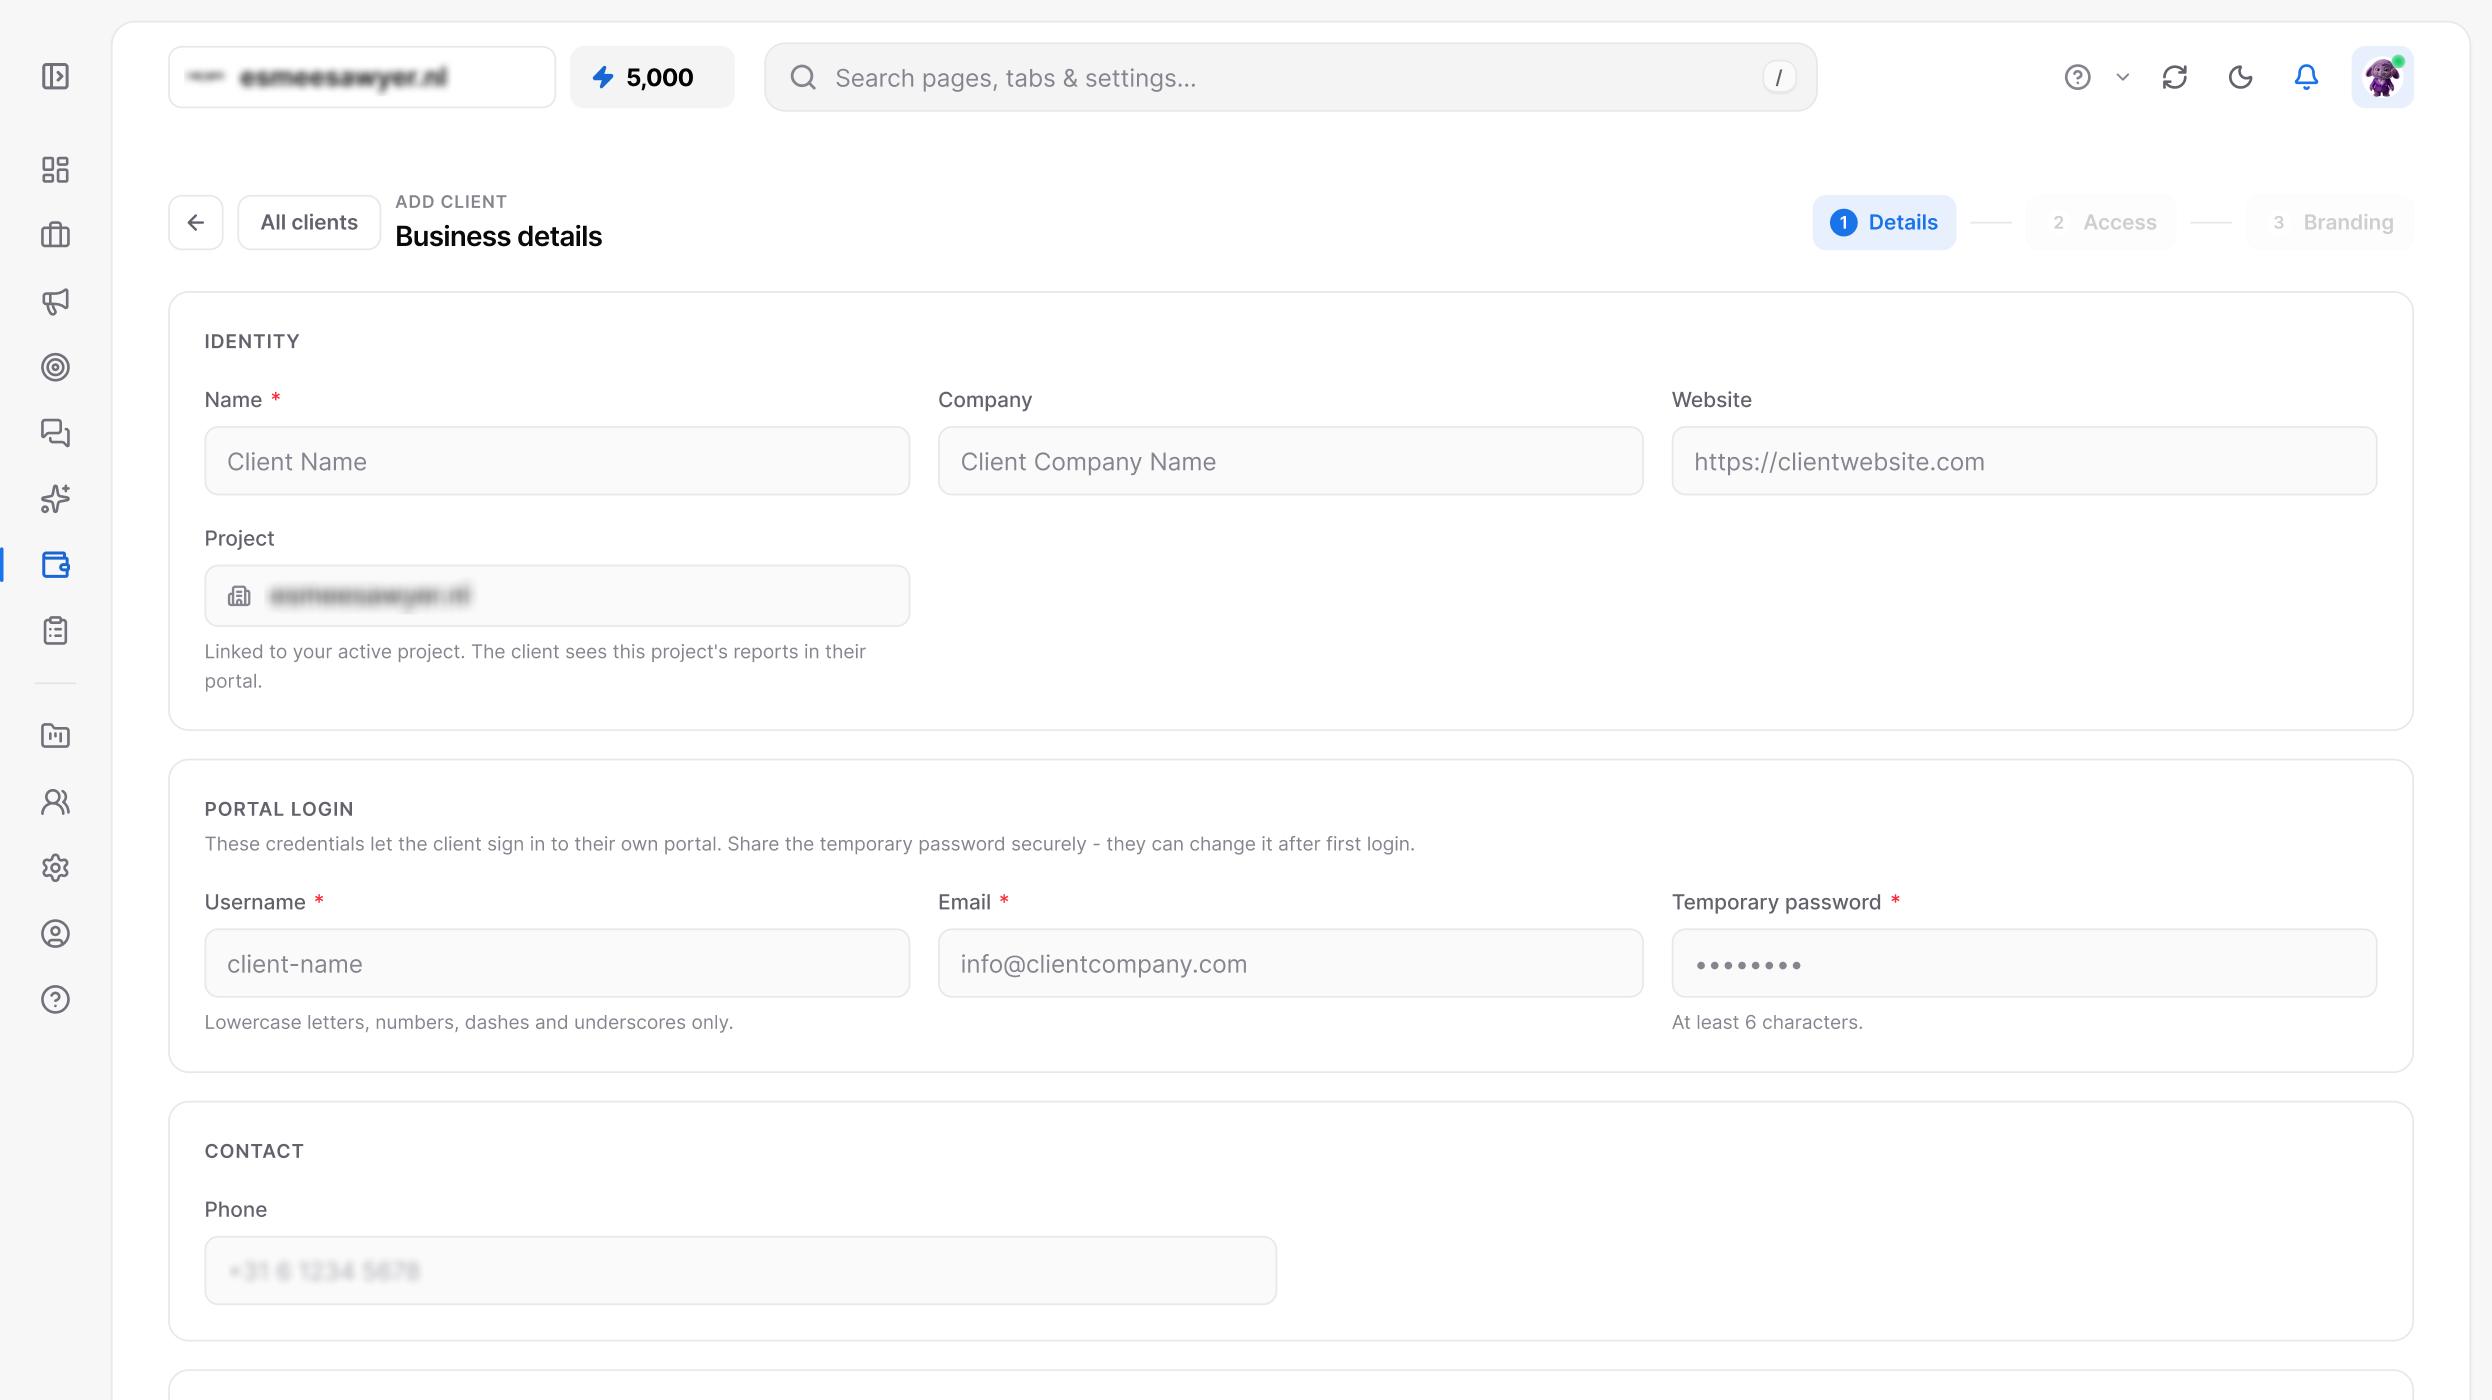This screenshot has width=2492, height=1400.
Task: Click the Website URL field
Action: [x=2024, y=461]
